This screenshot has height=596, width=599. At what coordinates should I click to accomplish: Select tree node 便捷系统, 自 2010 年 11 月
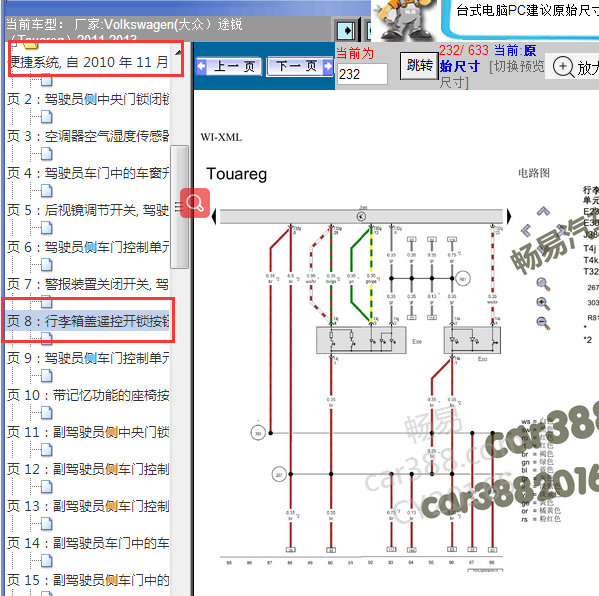click(89, 62)
